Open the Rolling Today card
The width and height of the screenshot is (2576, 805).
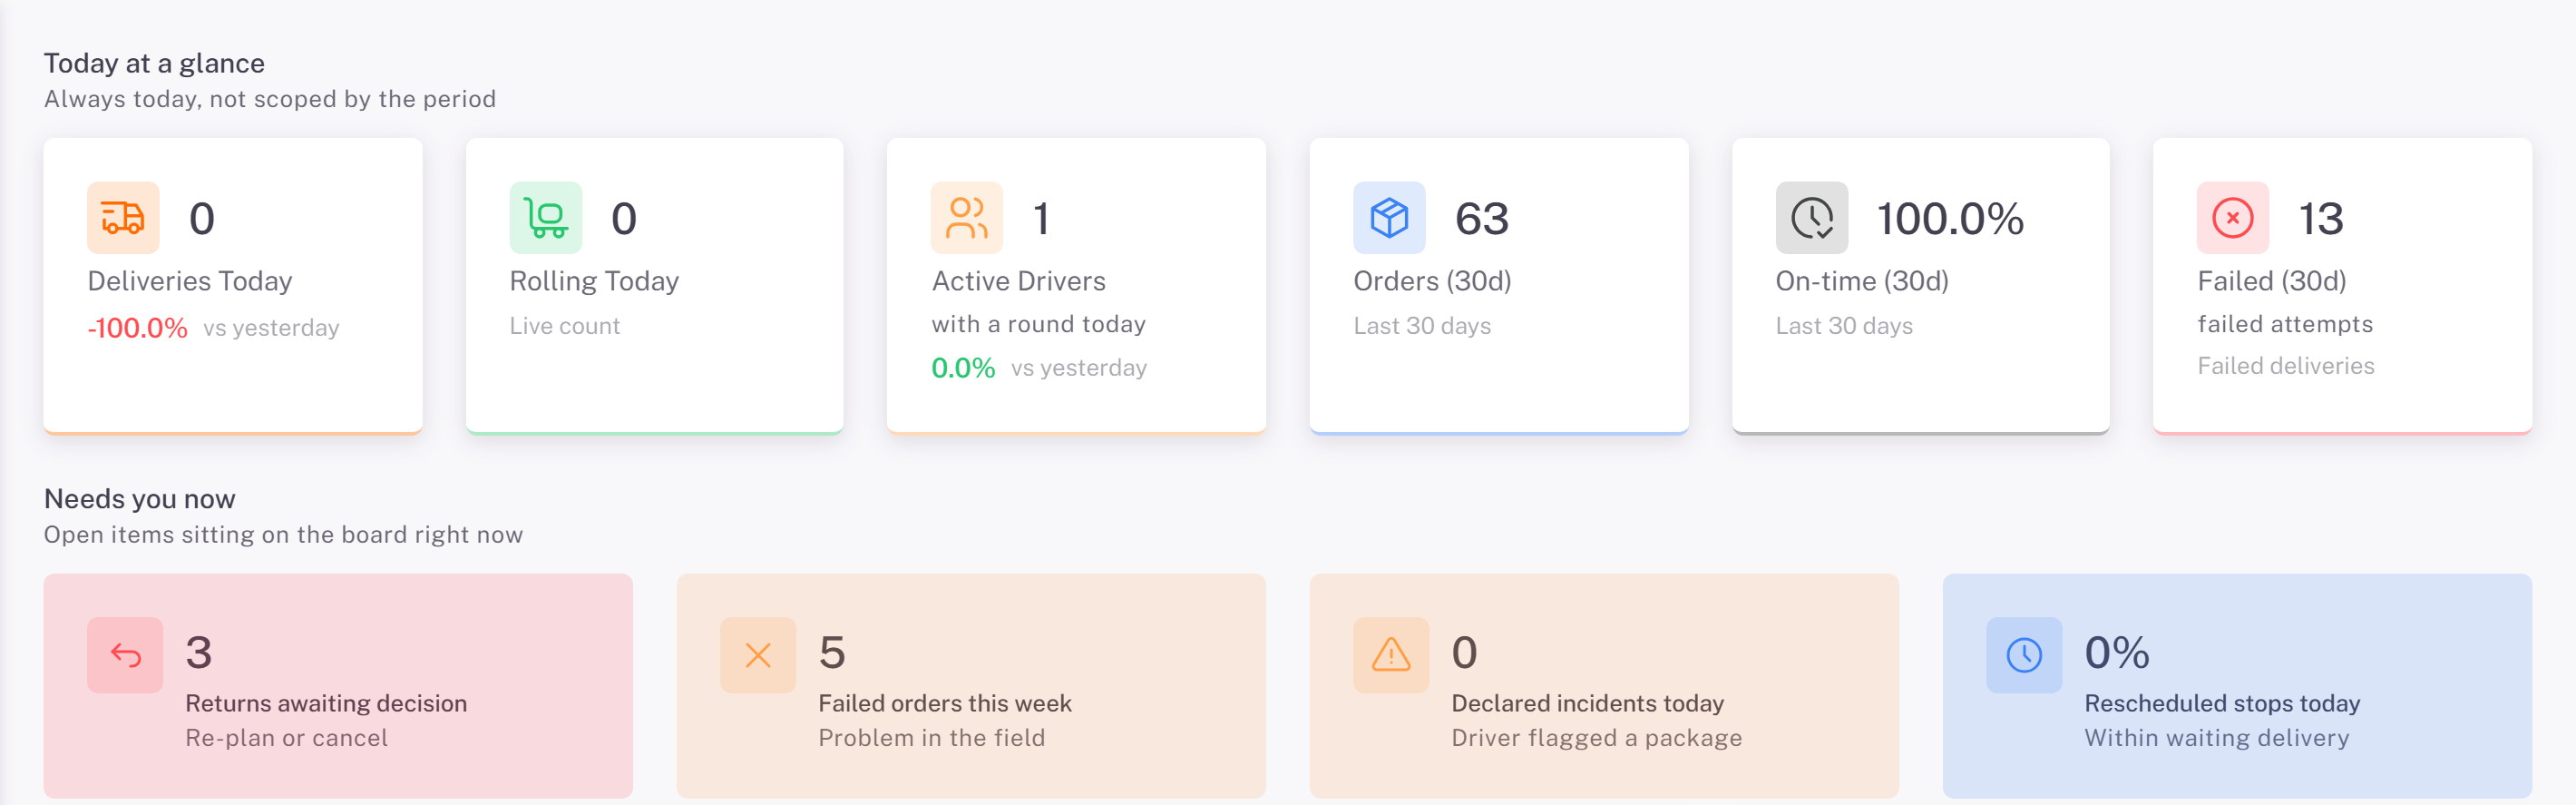655,286
